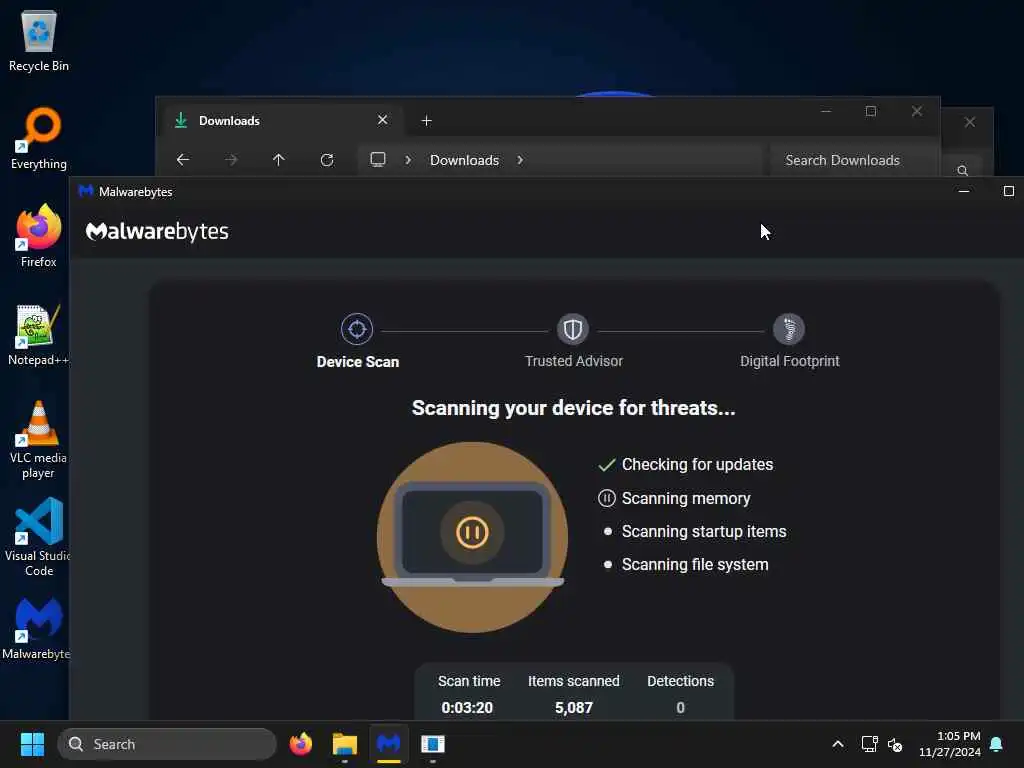Click the This PC monitor icon in address bar
Image resolution: width=1024 pixels, height=768 pixels.
(x=378, y=159)
